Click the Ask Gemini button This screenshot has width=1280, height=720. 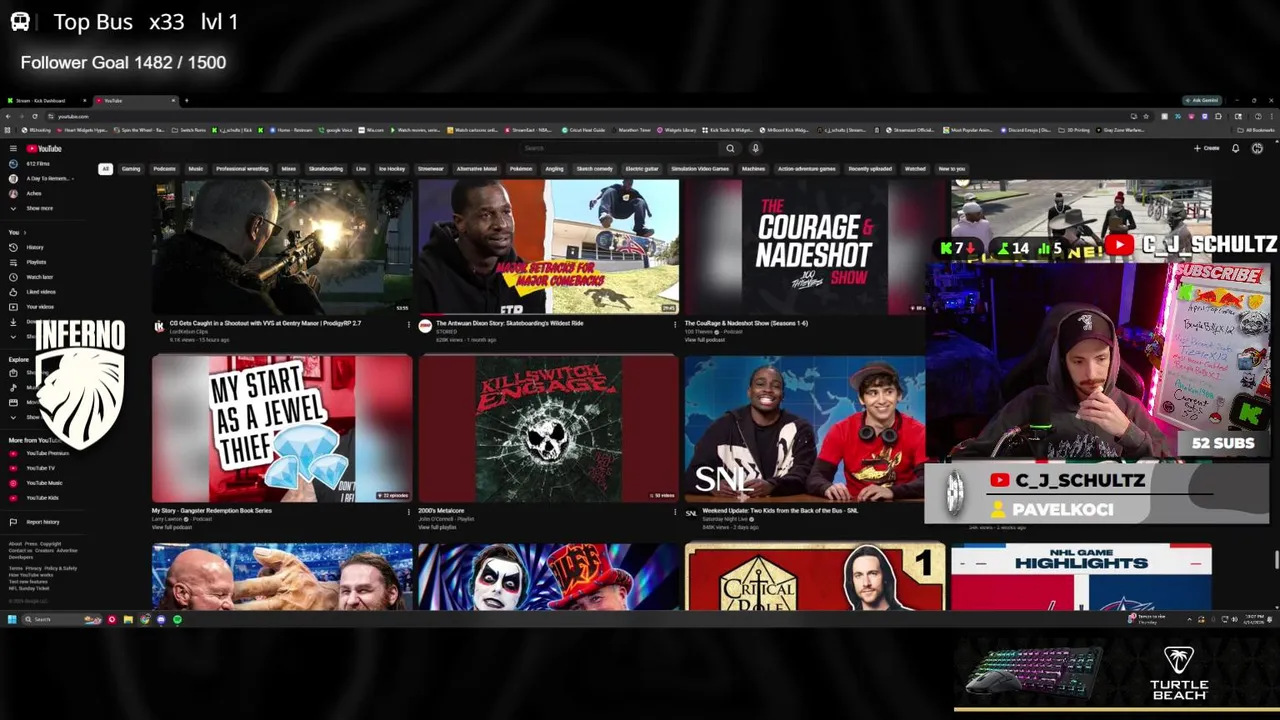coord(1200,100)
